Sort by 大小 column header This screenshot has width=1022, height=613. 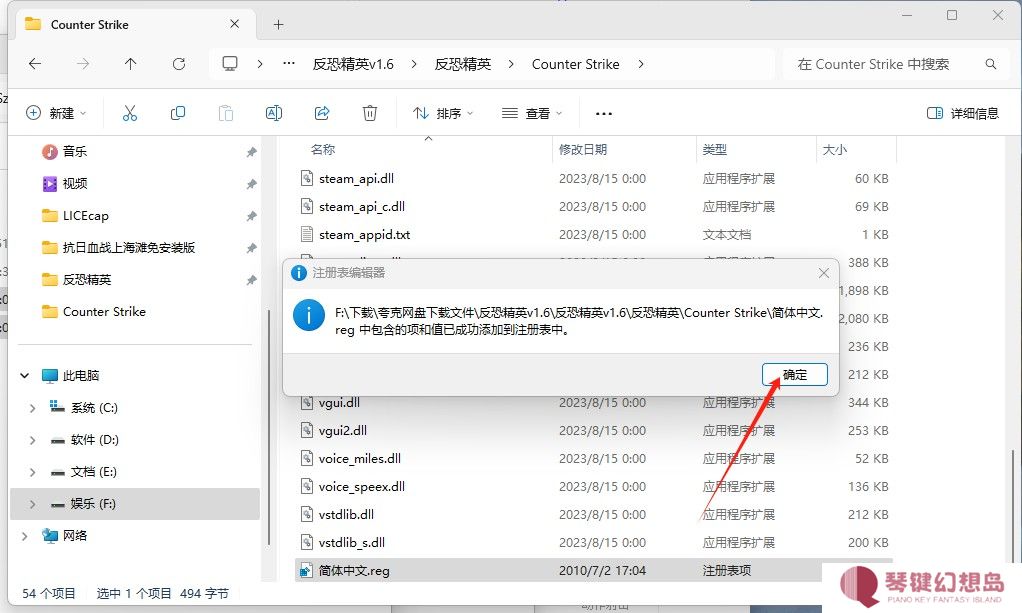834,149
